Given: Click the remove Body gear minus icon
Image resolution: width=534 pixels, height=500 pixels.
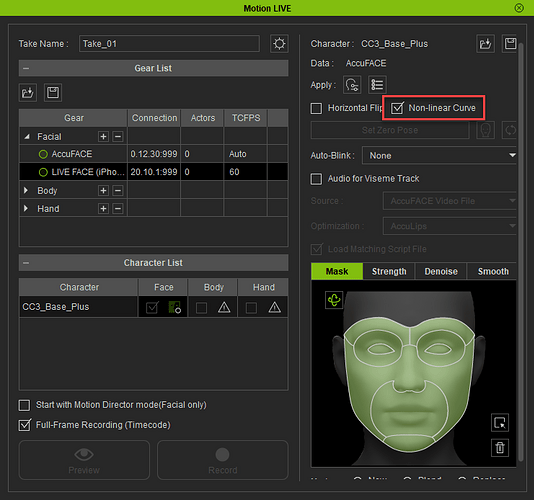Looking at the screenshot, I should point(117,190).
